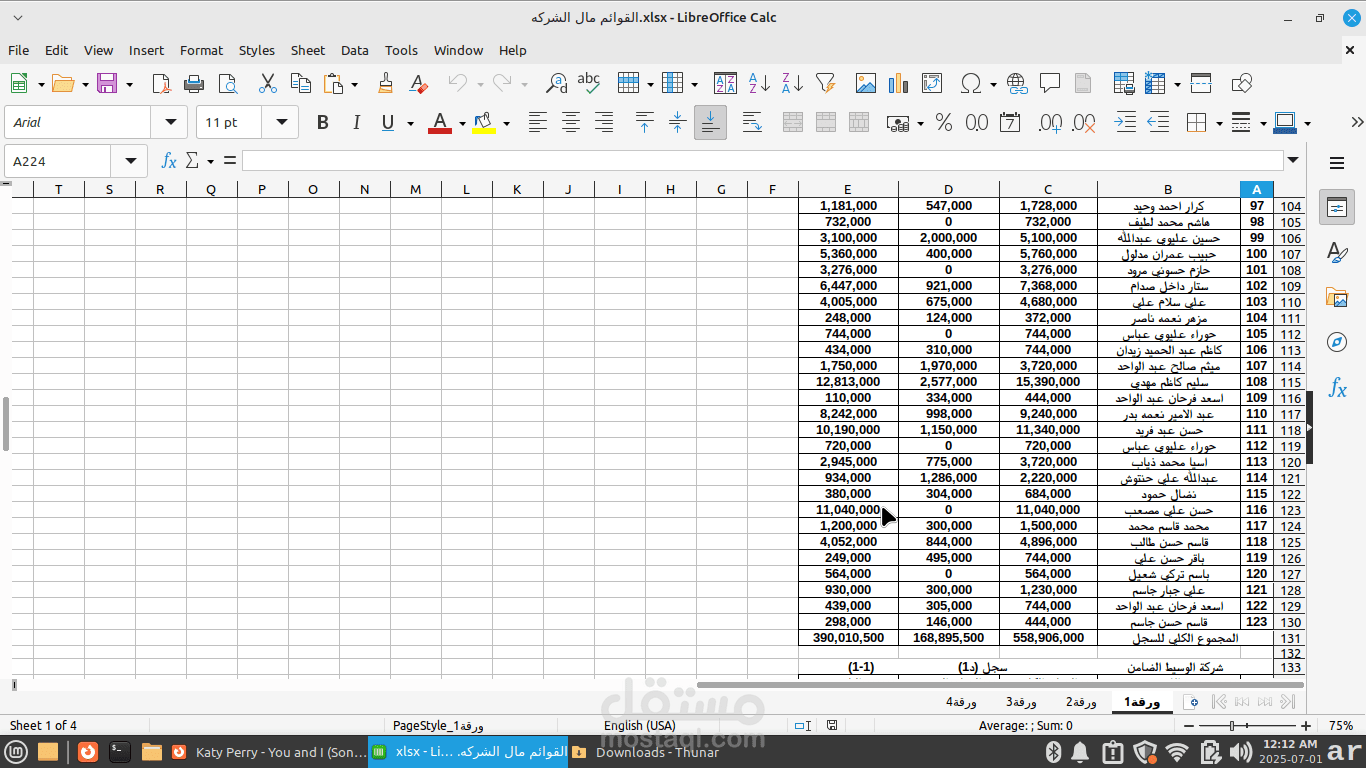
Task: Open the font size dropdown
Action: point(281,122)
